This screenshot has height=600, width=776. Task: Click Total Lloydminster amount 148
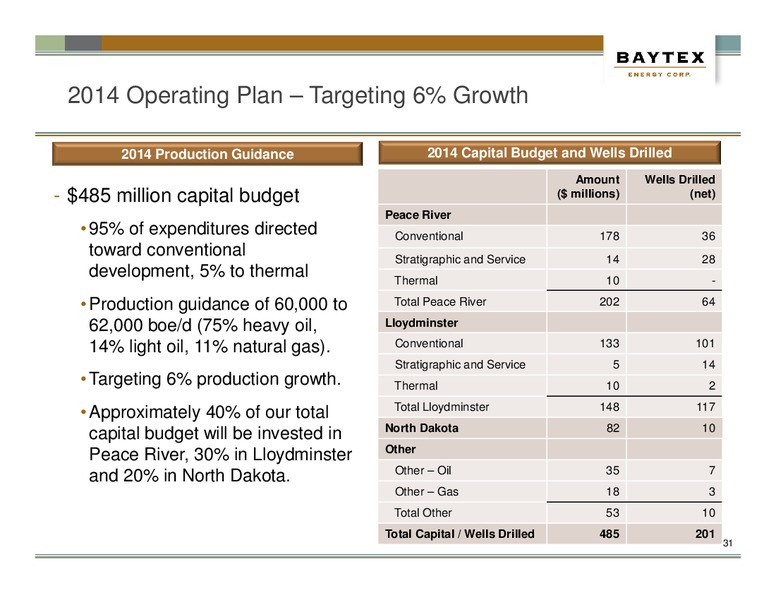pos(609,407)
